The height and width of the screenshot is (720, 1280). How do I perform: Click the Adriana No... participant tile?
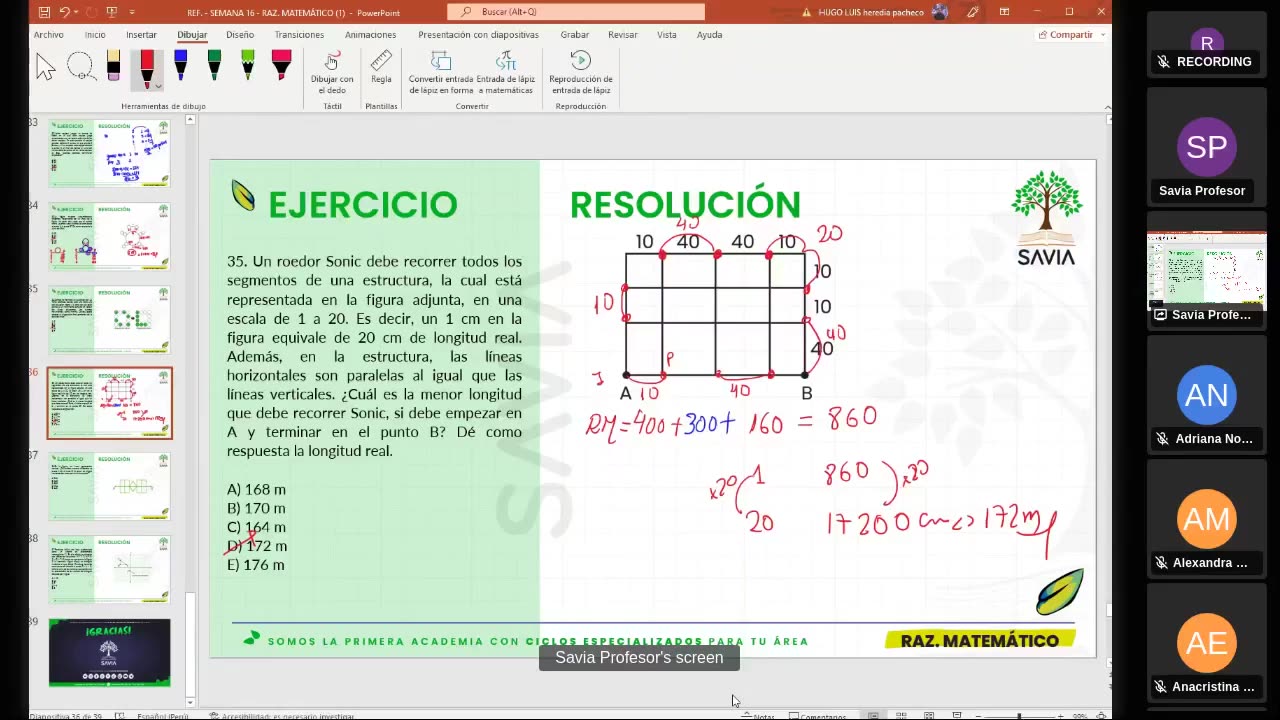(1206, 397)
